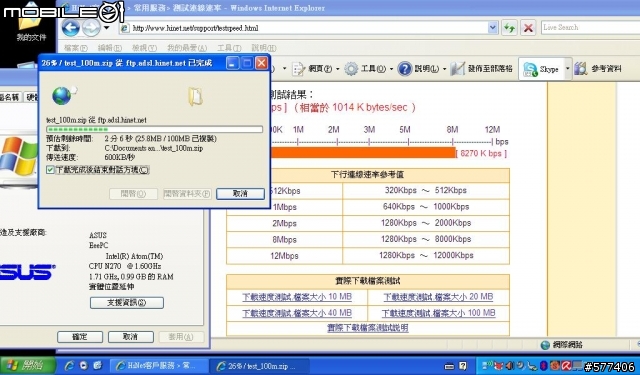The width and height of the screenshot is (640, 375).
Task: Open the 工具 gear toolbar button
Action: click(x=365, y=69)
